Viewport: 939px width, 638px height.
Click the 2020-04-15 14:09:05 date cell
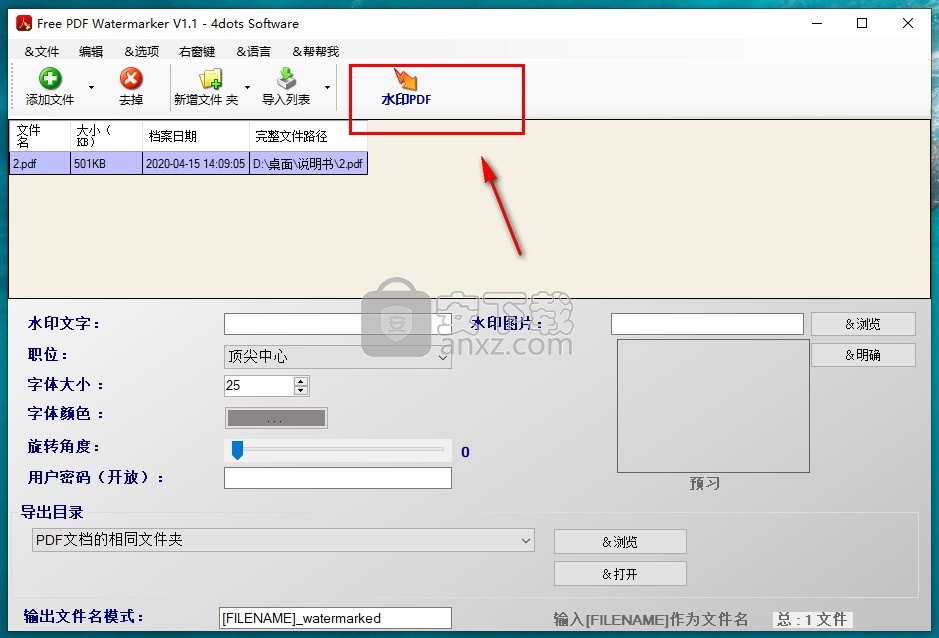pyautogui.click(x=195, y=164)
